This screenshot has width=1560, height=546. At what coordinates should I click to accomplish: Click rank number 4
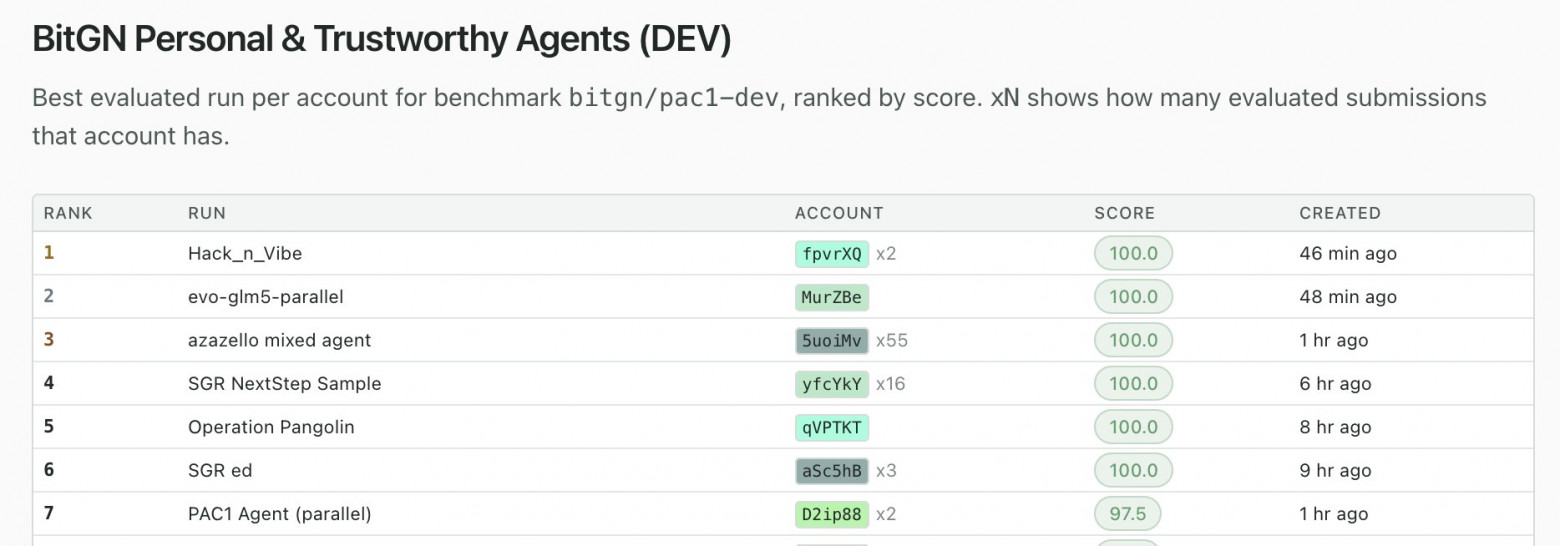coord(49,383)
